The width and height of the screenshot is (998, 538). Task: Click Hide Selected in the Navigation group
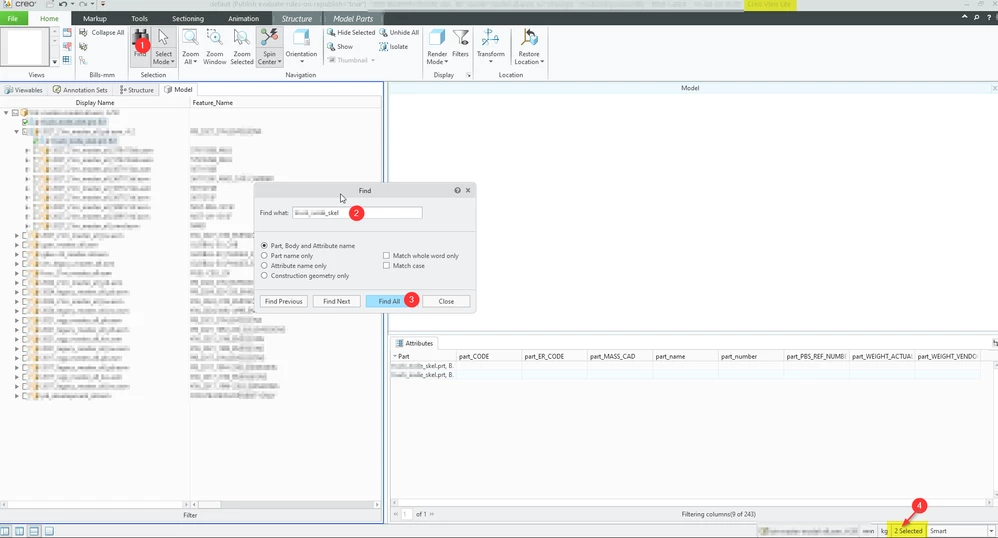(351, 32)
